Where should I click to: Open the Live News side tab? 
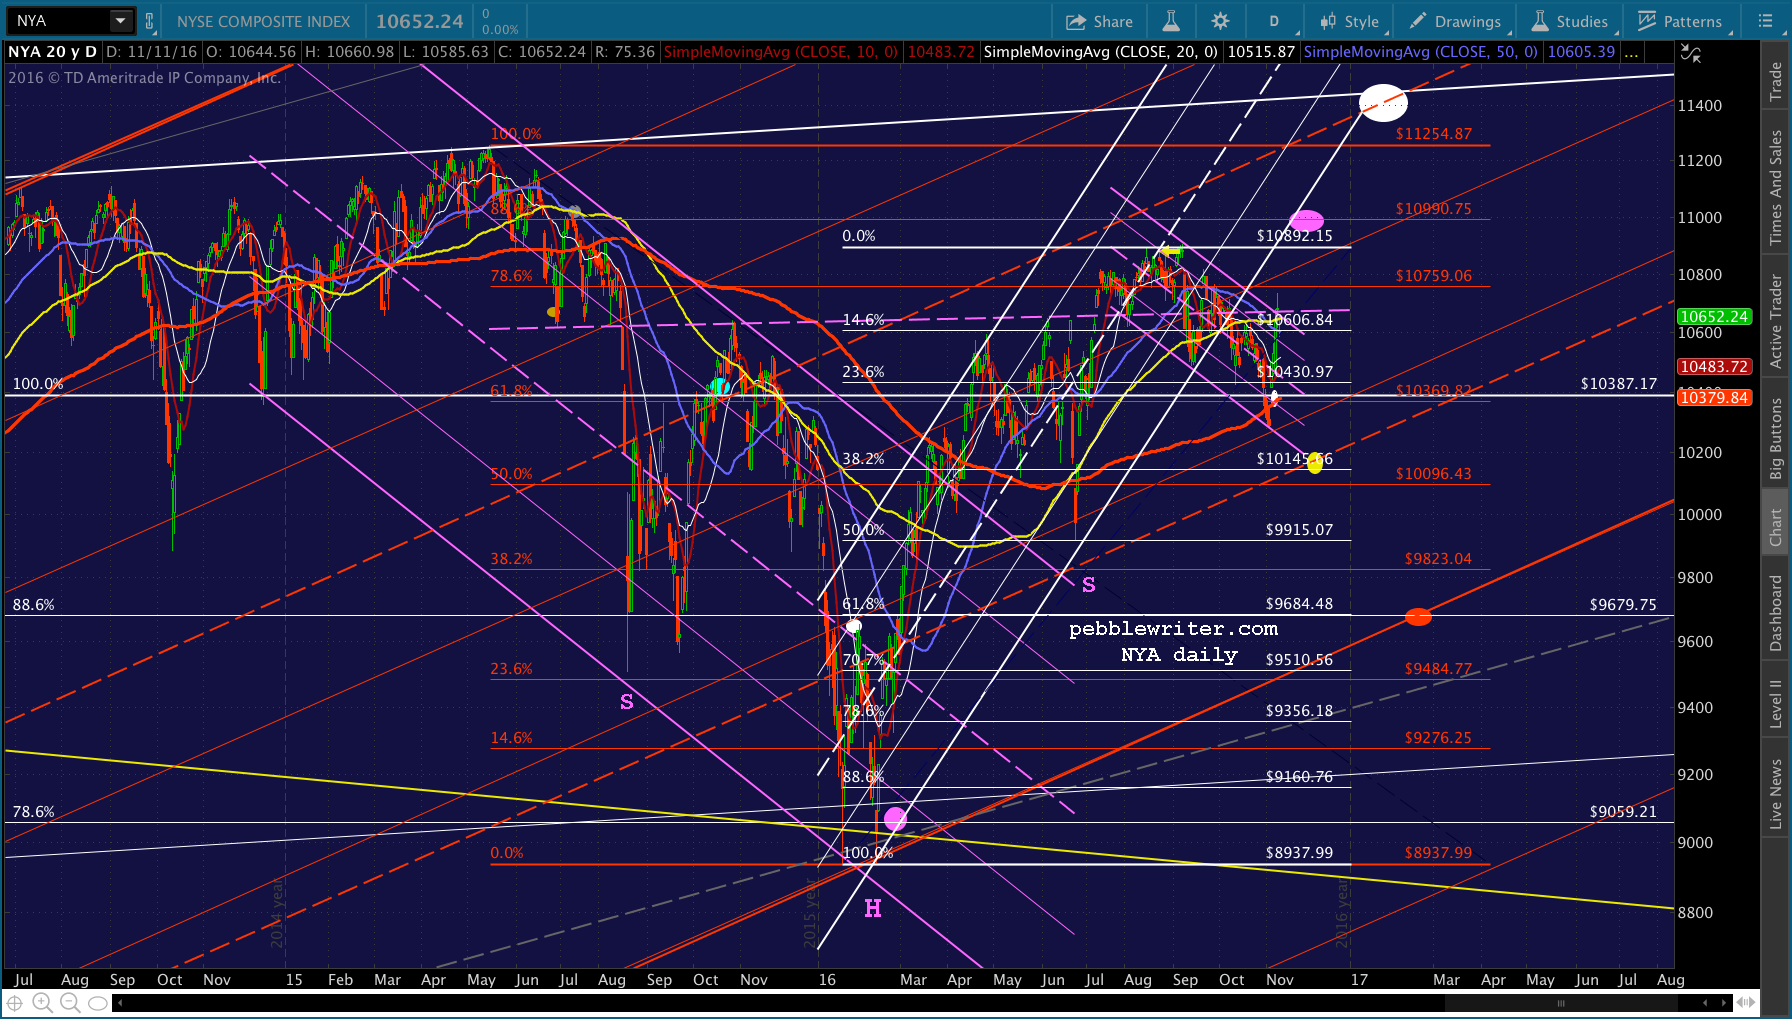coord(1776,794)
